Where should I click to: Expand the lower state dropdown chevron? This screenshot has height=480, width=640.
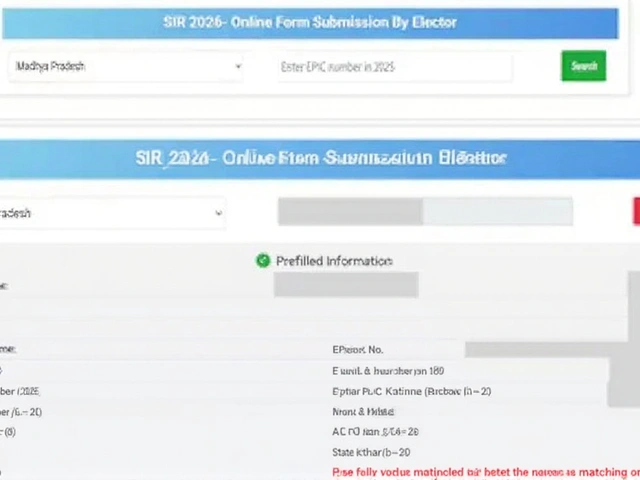click(x=218, y=213)
